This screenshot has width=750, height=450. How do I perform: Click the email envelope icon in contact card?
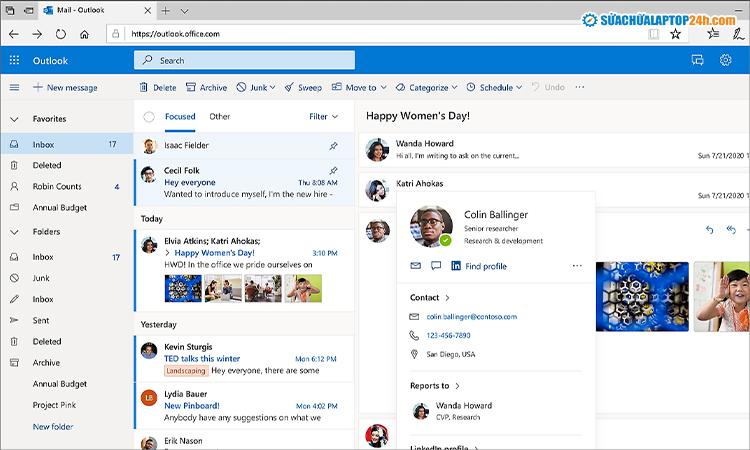coord(415,266)
